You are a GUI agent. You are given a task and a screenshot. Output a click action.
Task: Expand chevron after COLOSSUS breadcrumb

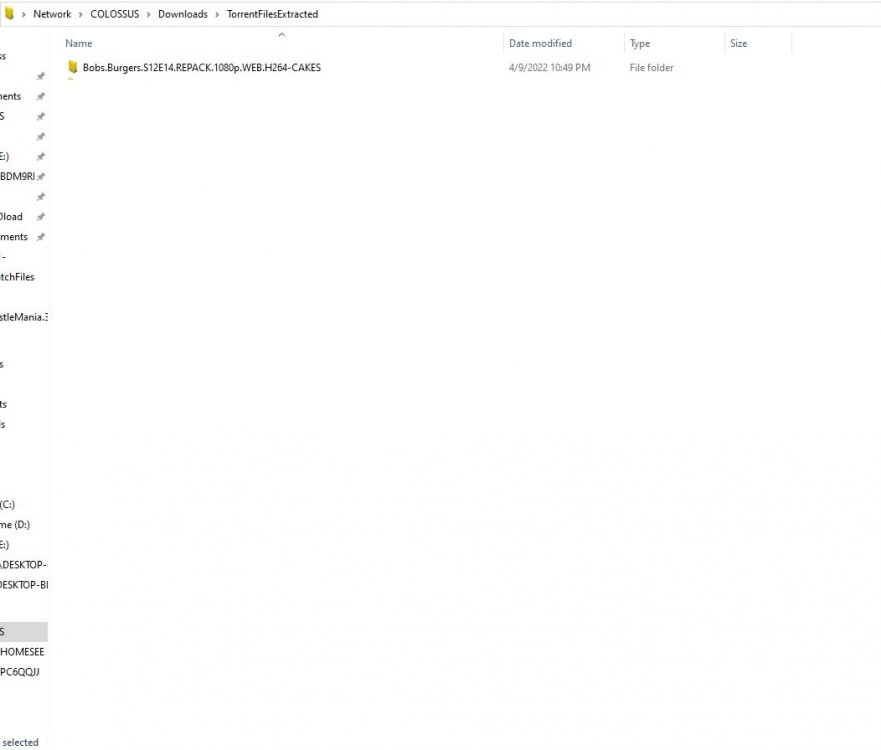click(148, 15)
